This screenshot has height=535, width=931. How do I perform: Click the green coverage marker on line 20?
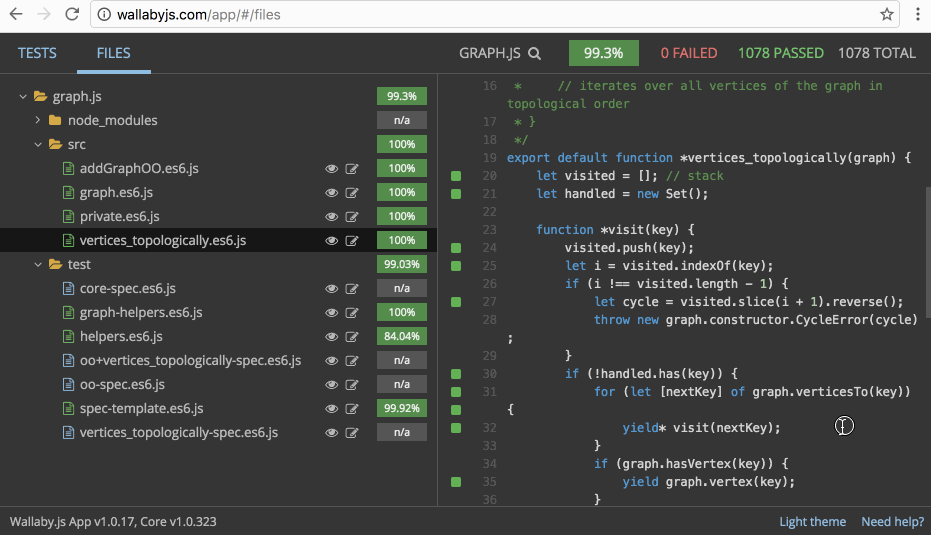click(x=456, y=176)
